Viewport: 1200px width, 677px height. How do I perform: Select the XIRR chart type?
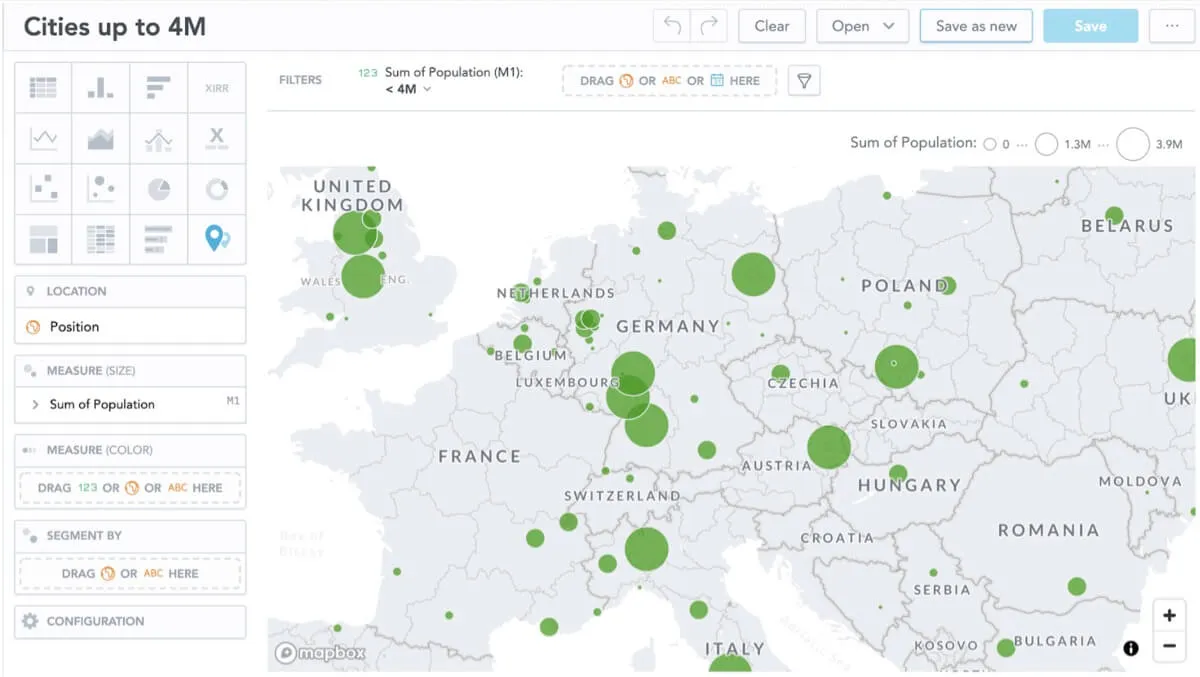click(217, 87)
